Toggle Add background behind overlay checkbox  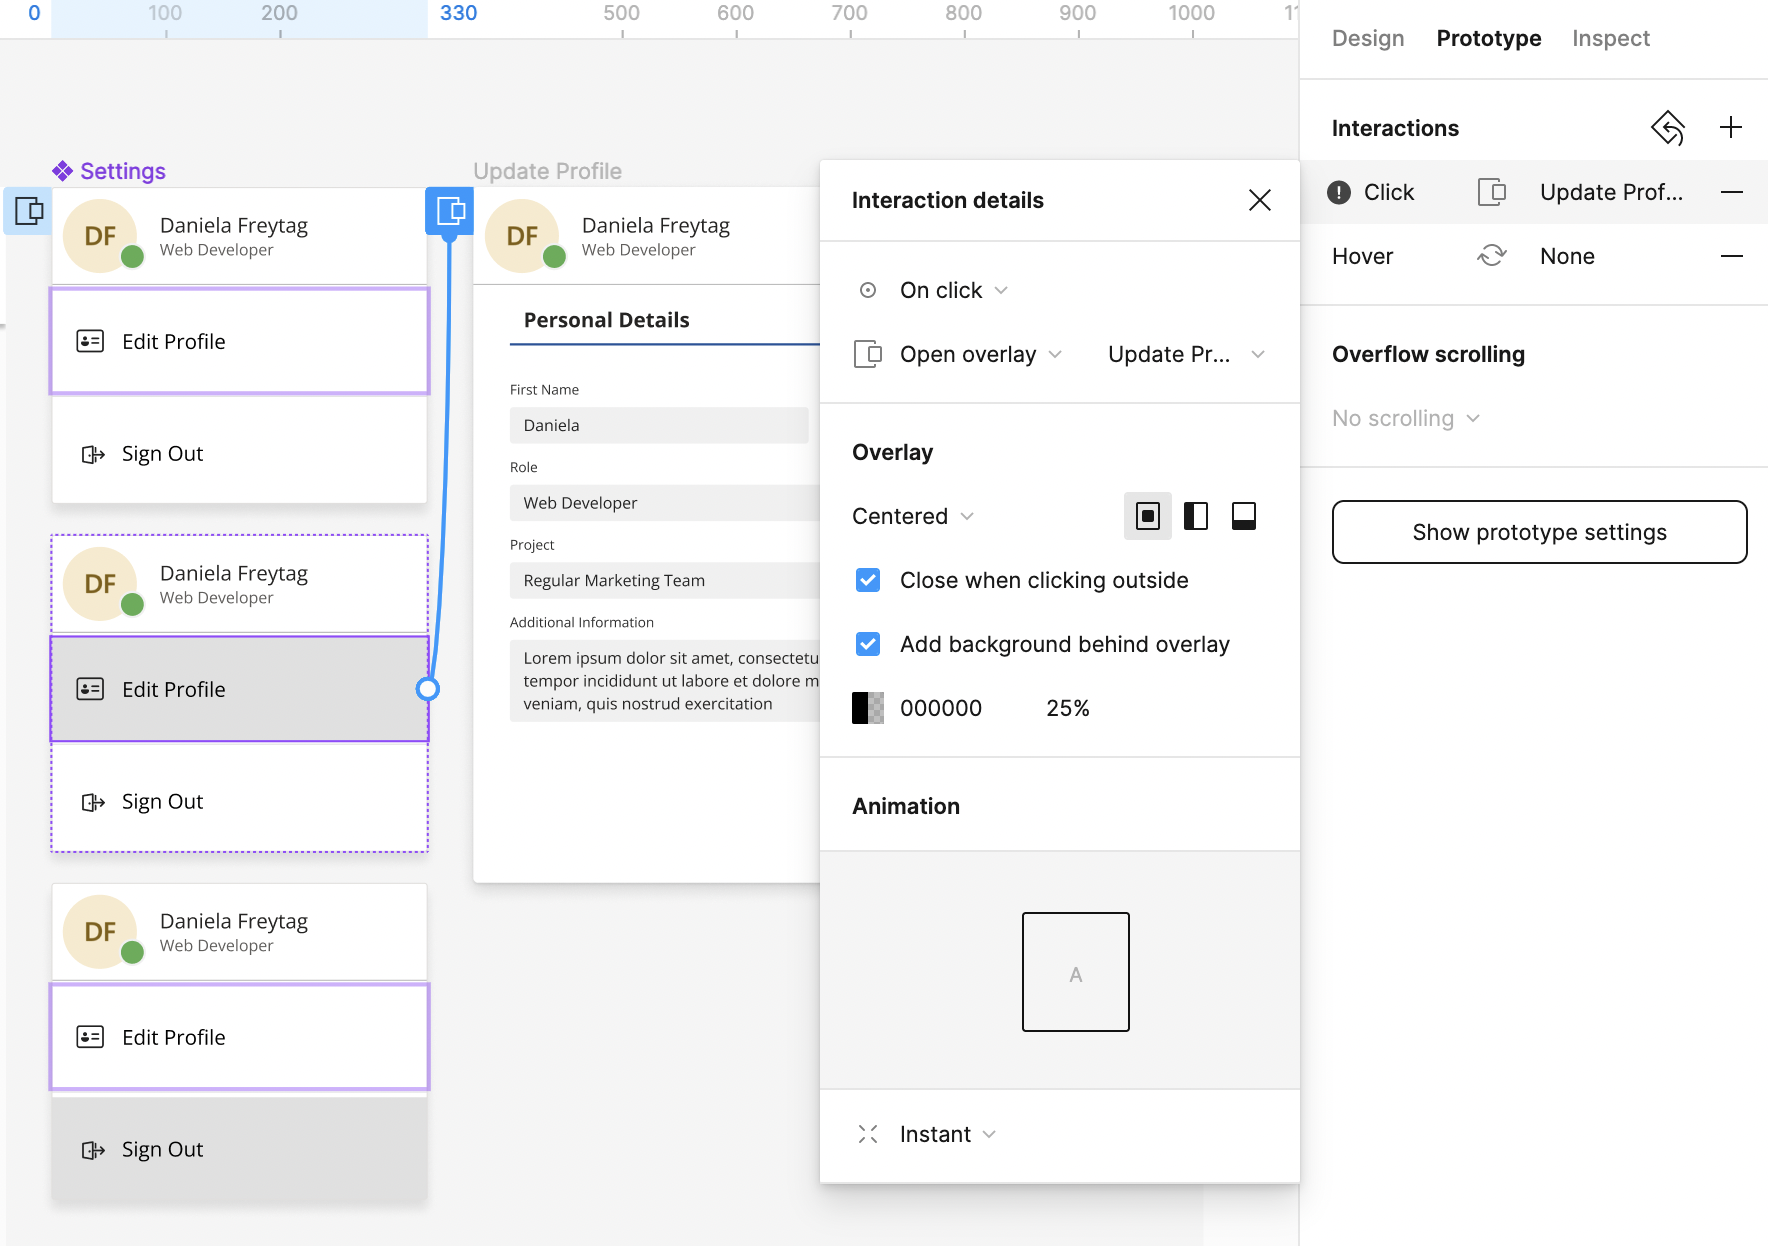(x=868, y=644)
